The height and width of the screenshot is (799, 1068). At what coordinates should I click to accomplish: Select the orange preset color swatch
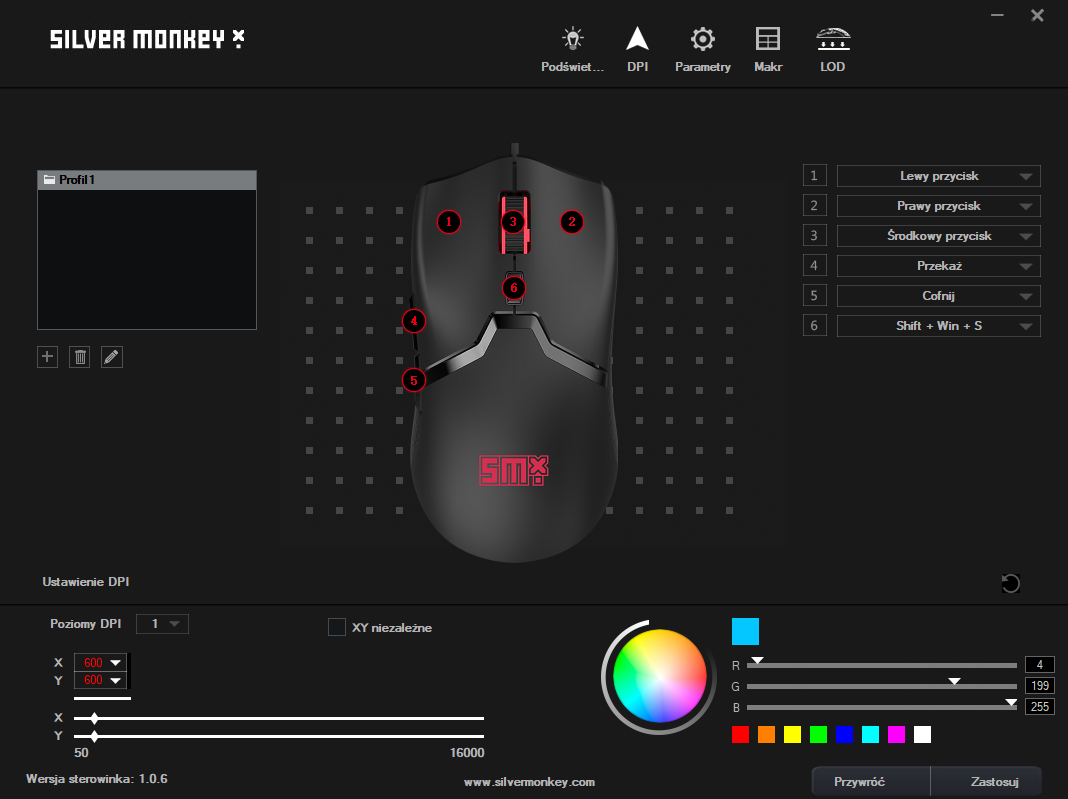click(x=766, y=734)
